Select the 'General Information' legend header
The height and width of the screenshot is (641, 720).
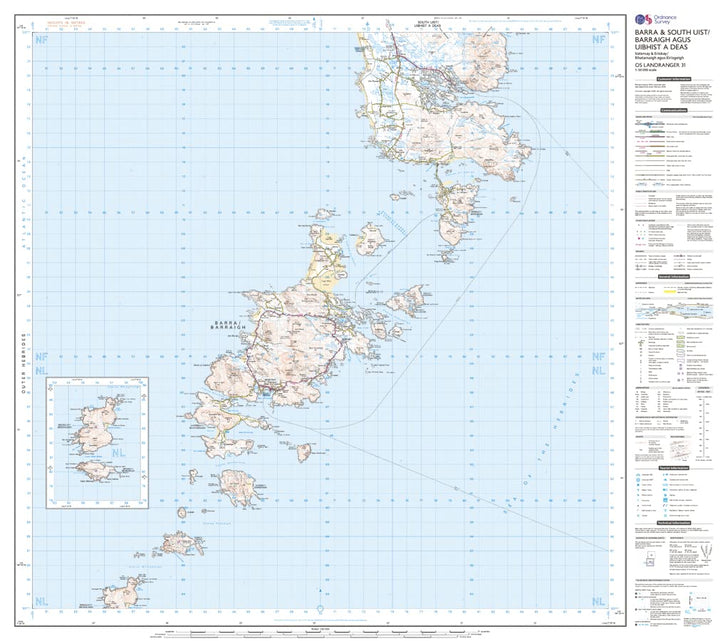point(674,277)
